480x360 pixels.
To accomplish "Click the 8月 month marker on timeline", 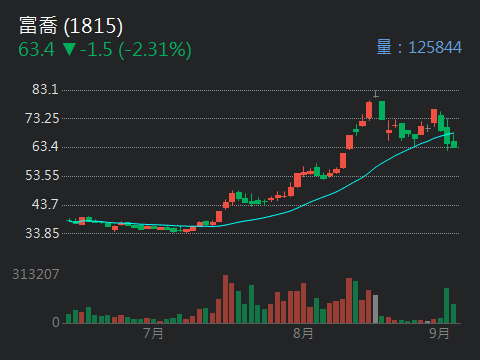I will click(303, 333).
